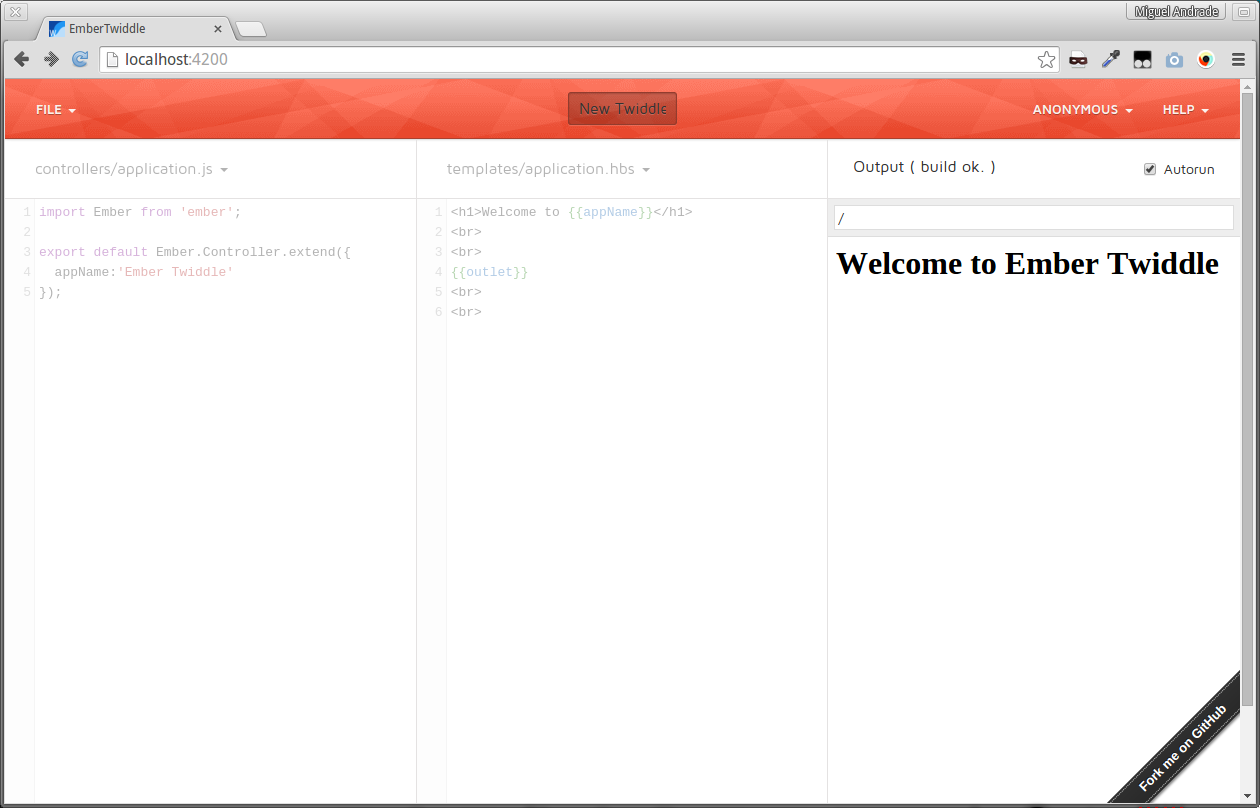Reload the page with refresh icon
The image size is (1260, 808).
[x=81, y=60]
